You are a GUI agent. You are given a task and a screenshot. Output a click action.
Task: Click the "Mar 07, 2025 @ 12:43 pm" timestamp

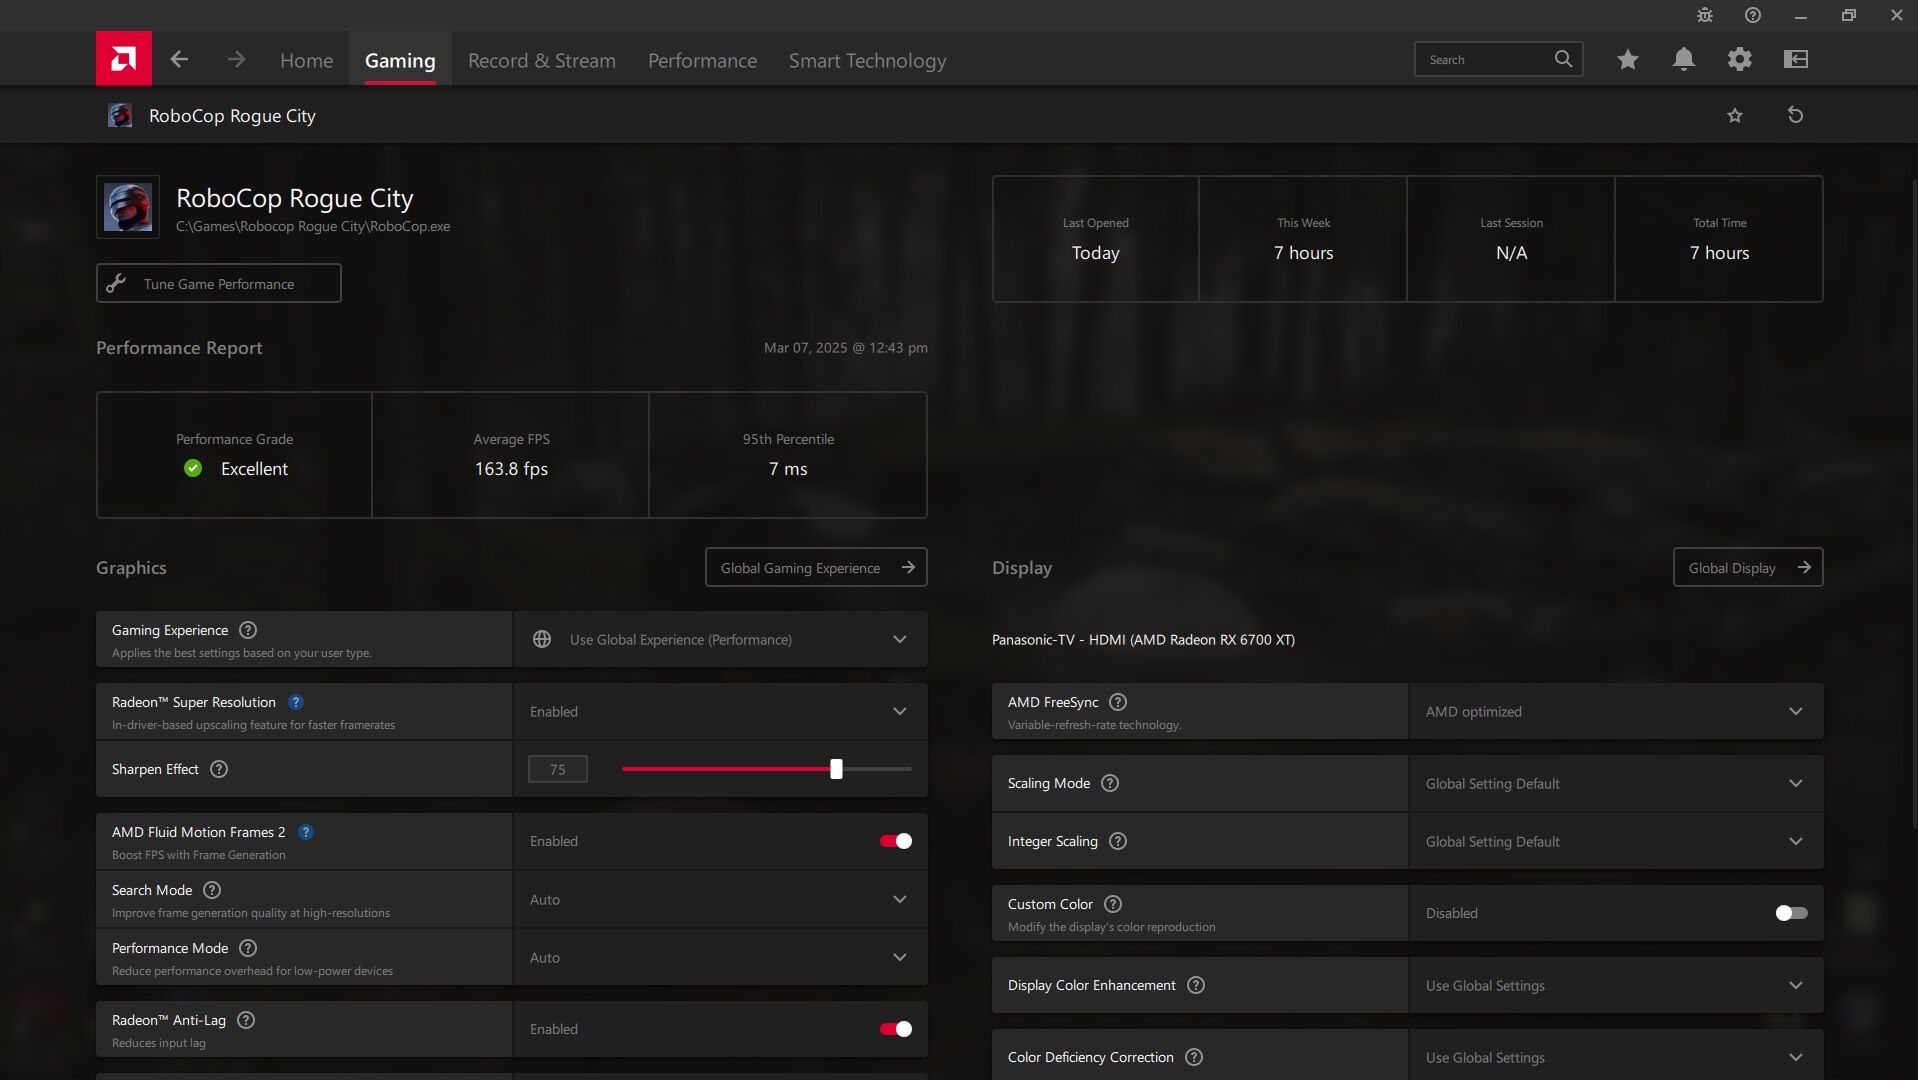pyautogui.click(x=846, y=348)
